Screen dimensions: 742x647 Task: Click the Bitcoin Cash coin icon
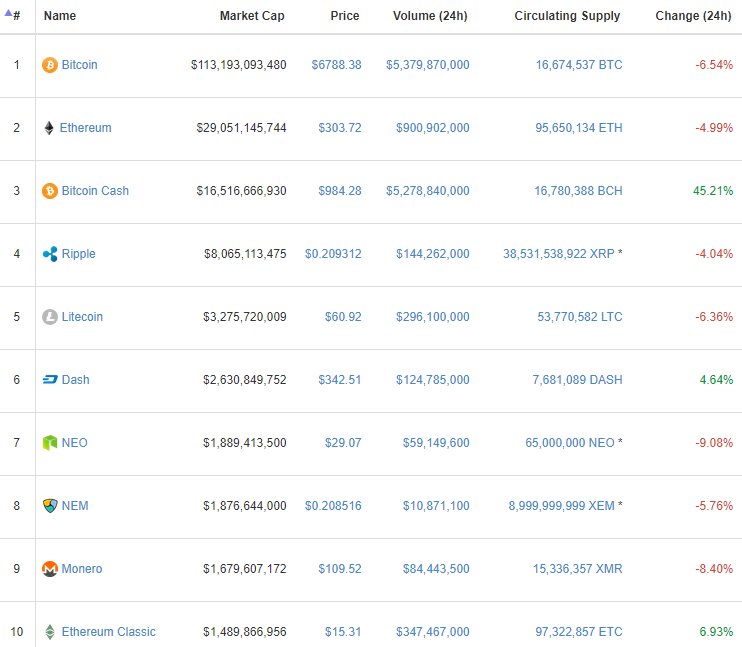point(50,191)
